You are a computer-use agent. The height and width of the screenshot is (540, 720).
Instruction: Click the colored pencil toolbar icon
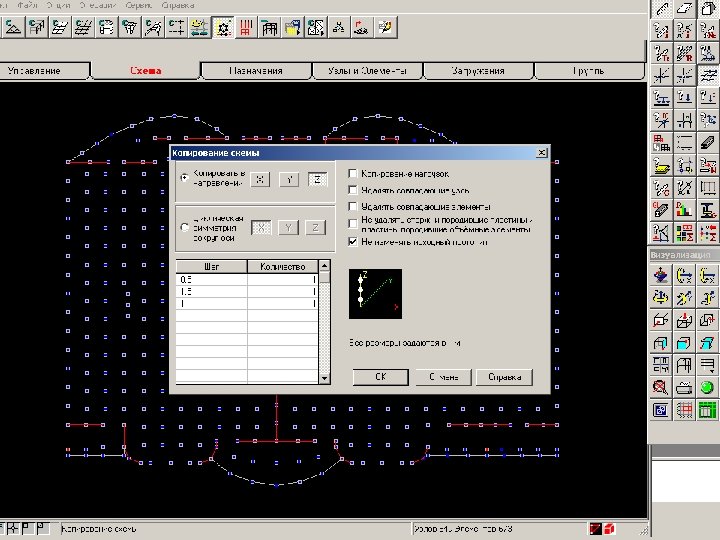(386, 28)
